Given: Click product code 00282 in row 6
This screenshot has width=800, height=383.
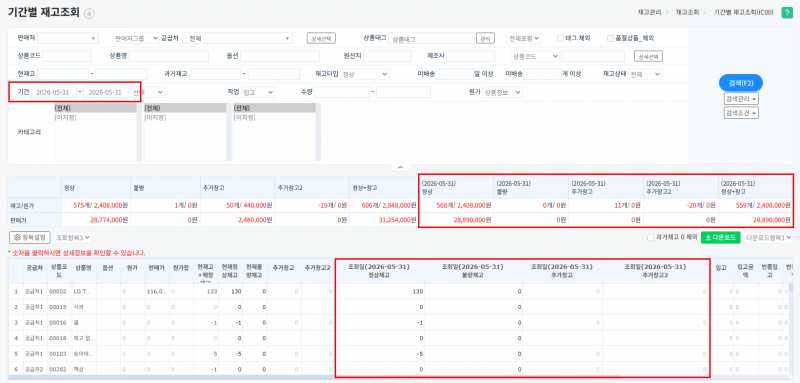Looking at the screenshot, I should click(x=58, y=370).
